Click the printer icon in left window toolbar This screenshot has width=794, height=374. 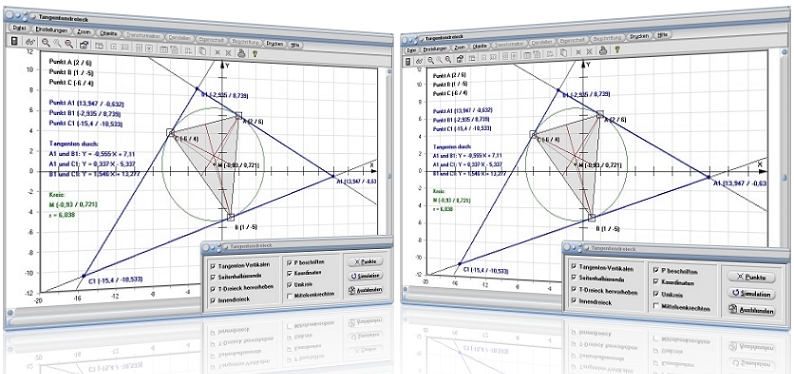242,52
